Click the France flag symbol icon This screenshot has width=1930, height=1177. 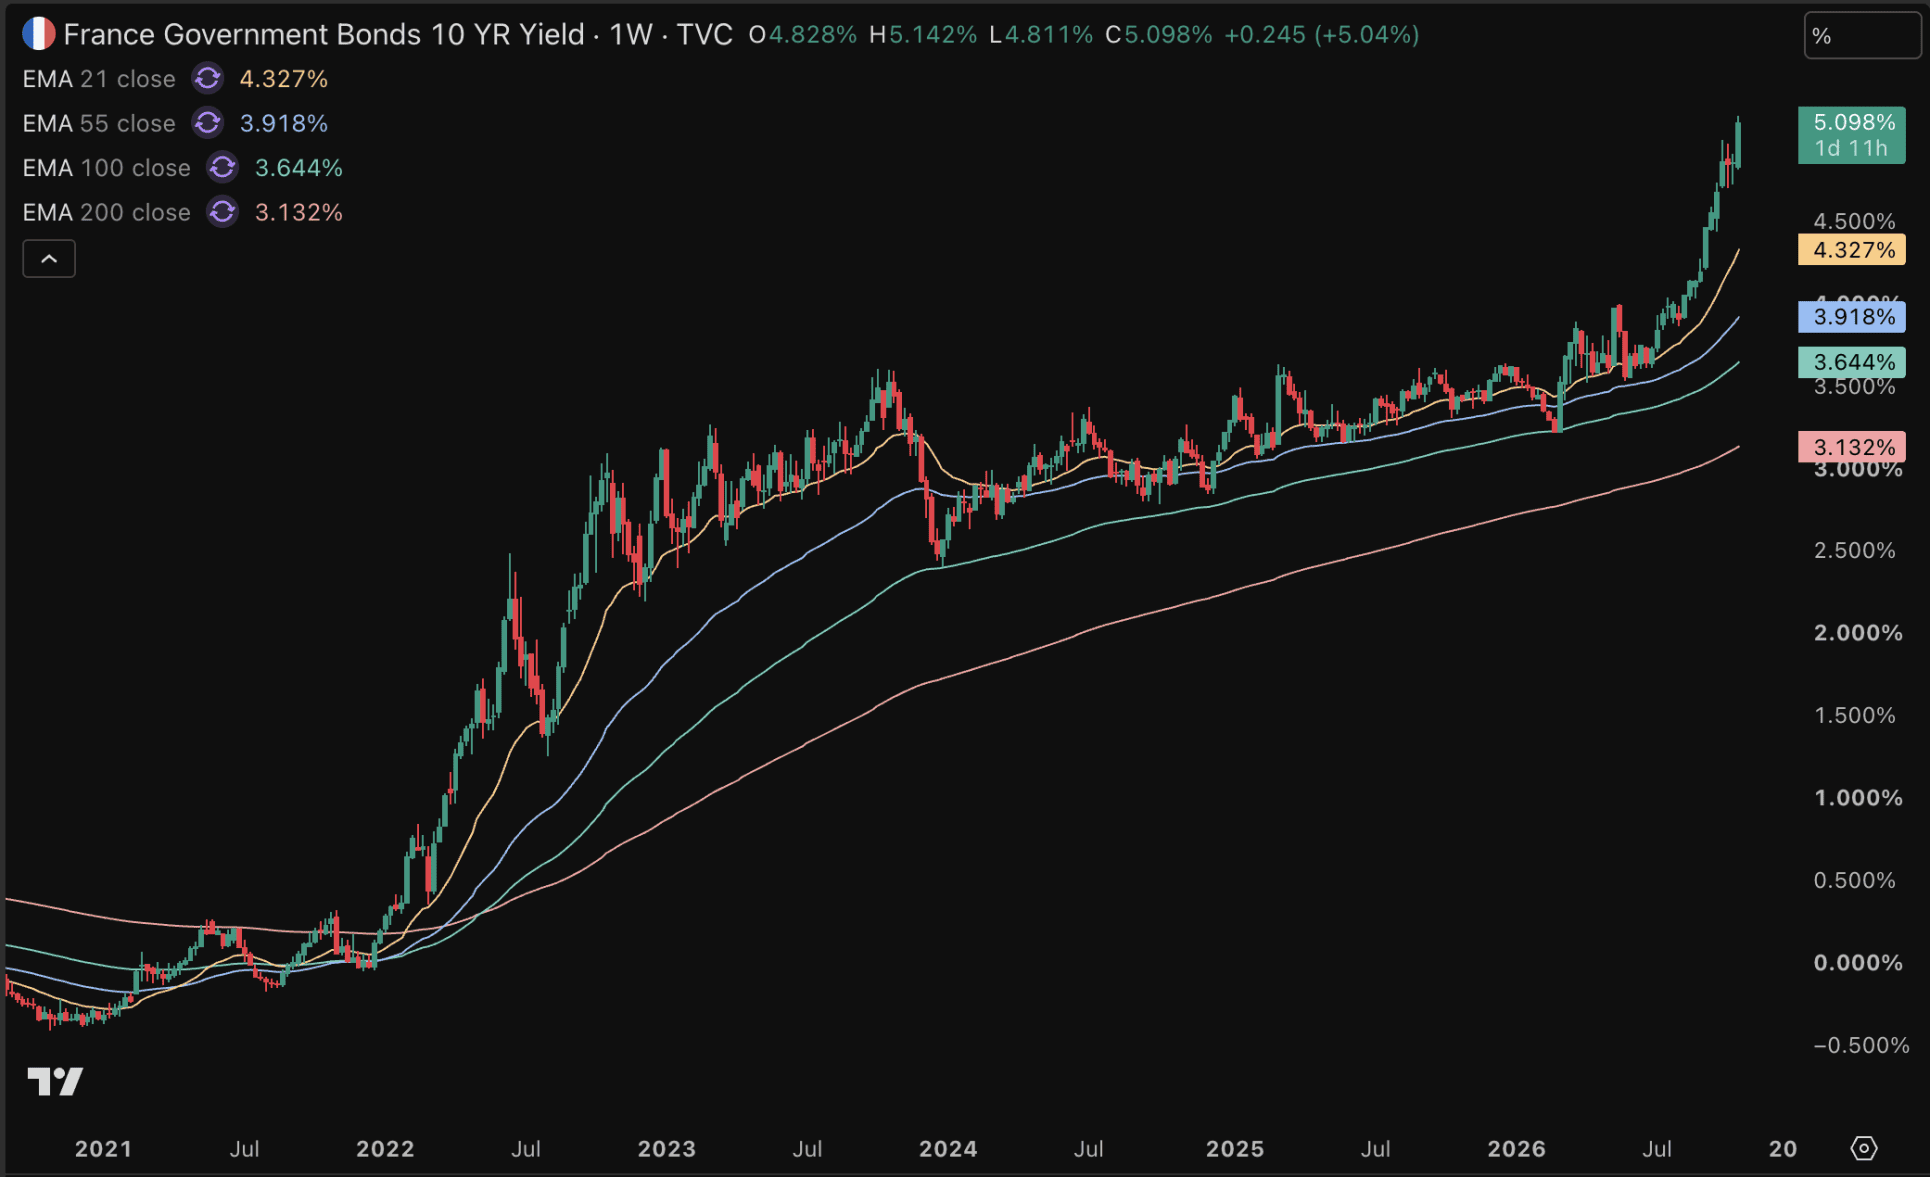[x=38, y=34]
